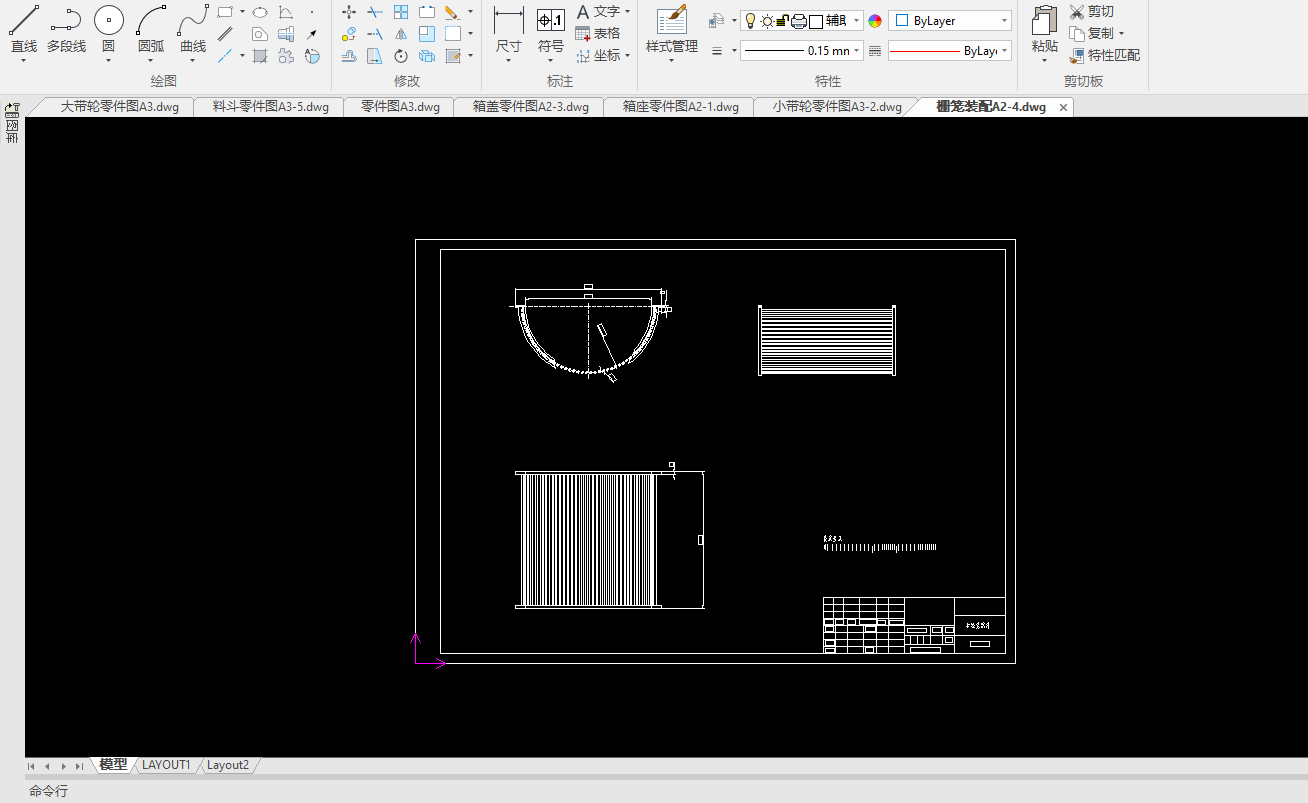The height and width of the screenshot is (803, 1308).
Task: Expand the 0.15 mm lineweight dropdown
Action: (801, 50)
